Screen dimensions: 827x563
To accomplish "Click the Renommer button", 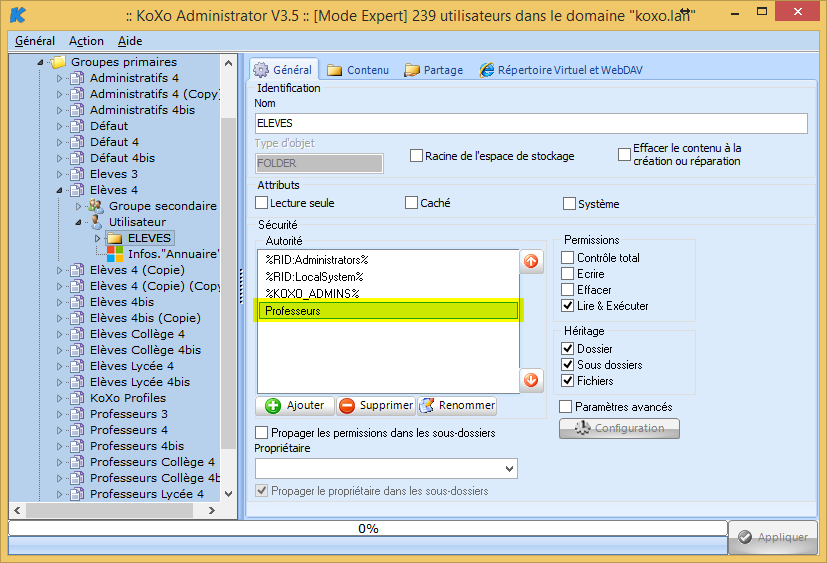I will point(457,405).
